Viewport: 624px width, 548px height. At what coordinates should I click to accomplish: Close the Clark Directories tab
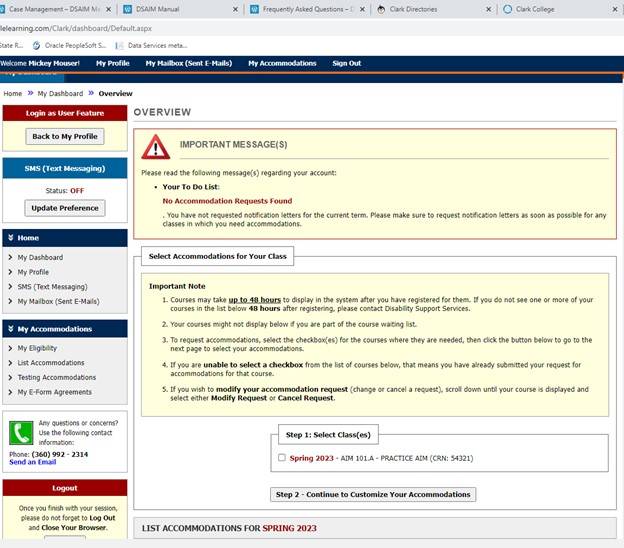(488, 9)
